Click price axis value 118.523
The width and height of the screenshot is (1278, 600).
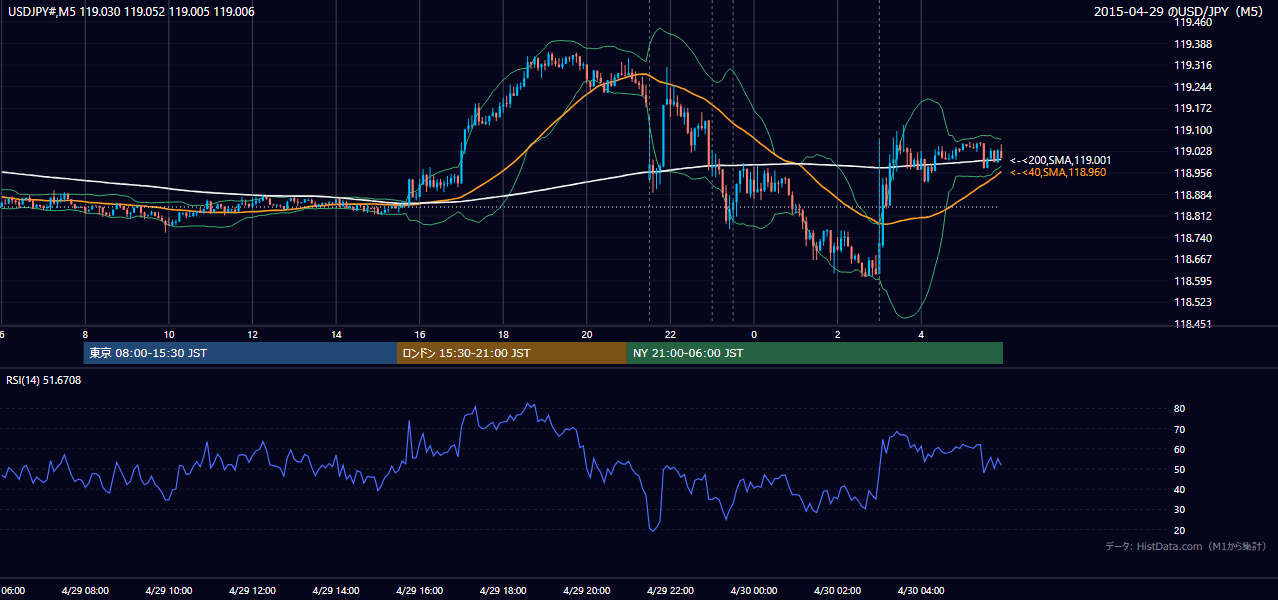pos(1192,302)
